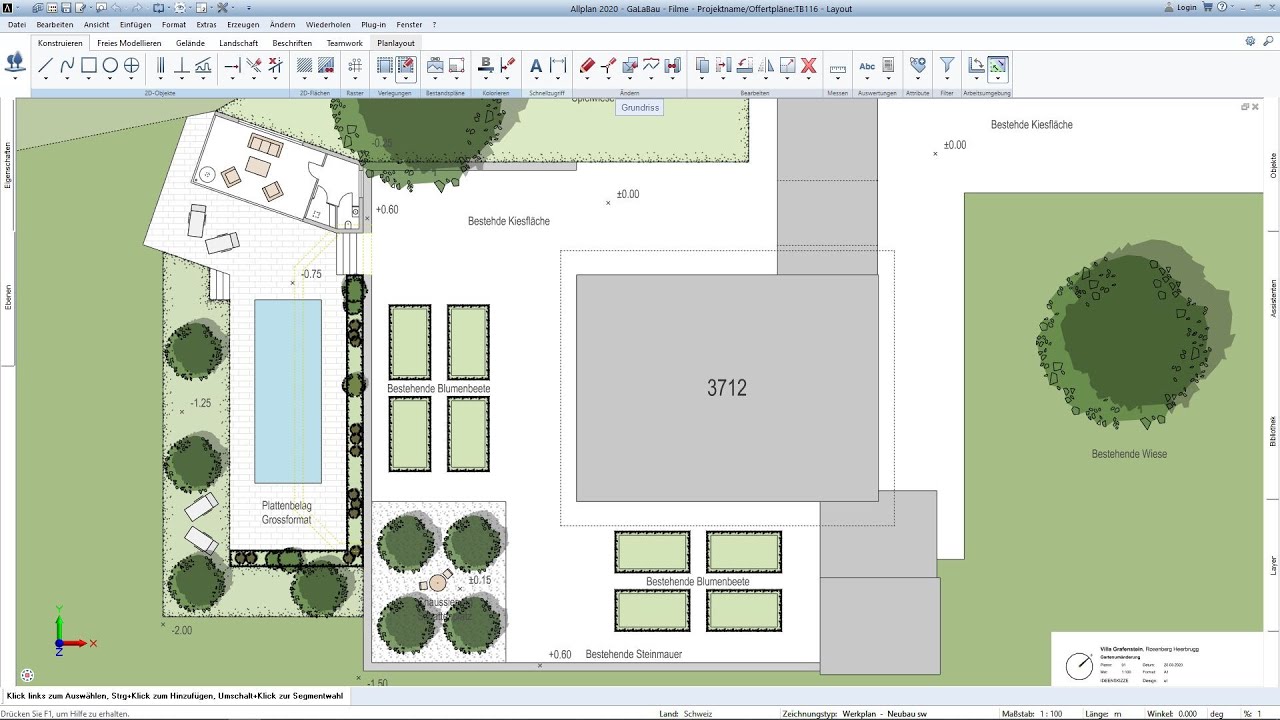Click the planting trees icon at ribbon start
Viewport: 1280px width, 720px height.
coord(15,64)
